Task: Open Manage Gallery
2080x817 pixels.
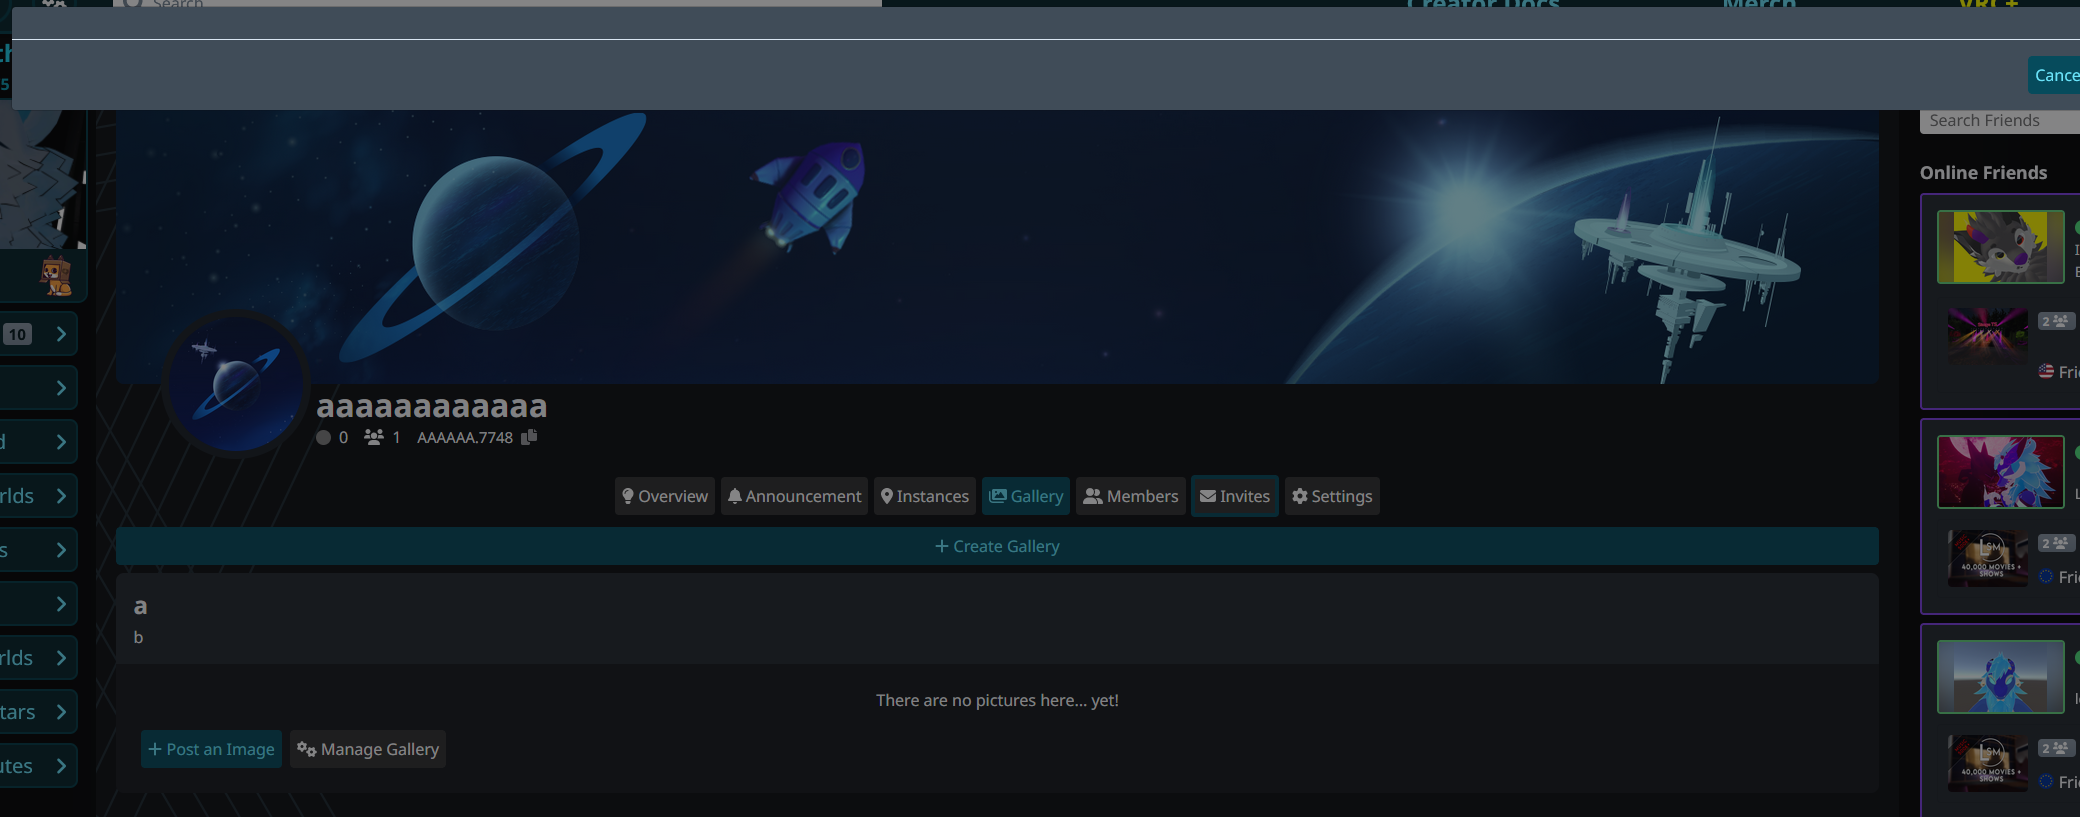Action: click(367, 749)
